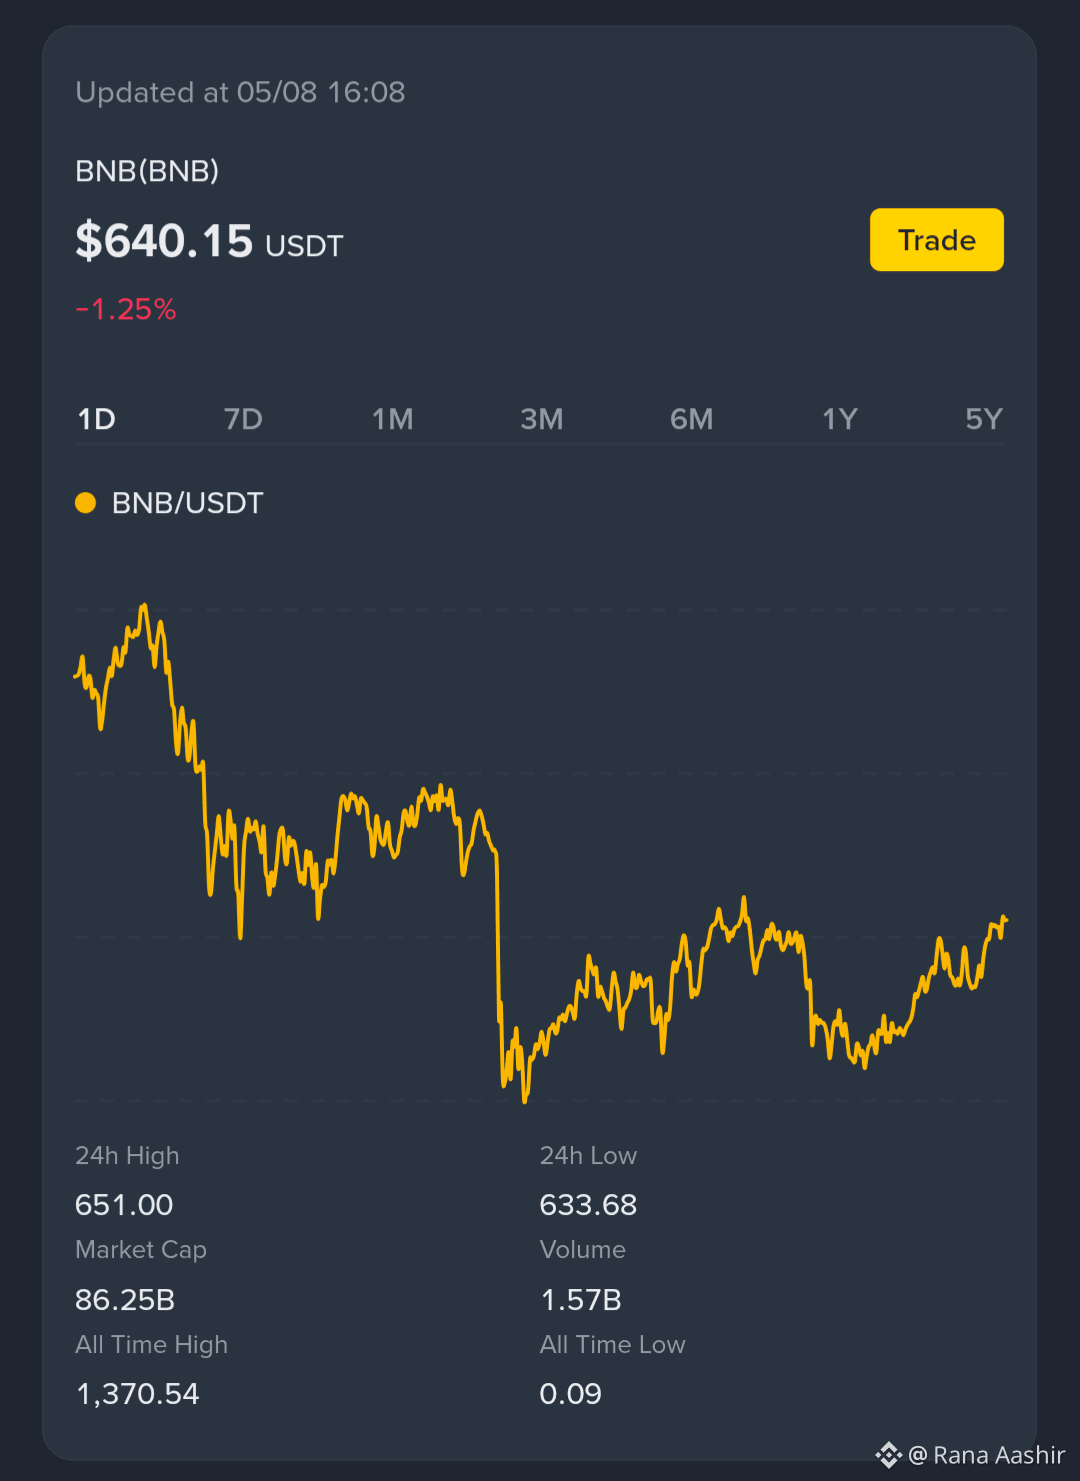Image resolution: width=1080 pixels, height=1481 pixels.
Task: Select the 24h Low value 633.68
Action: (x=588, y=1205)
